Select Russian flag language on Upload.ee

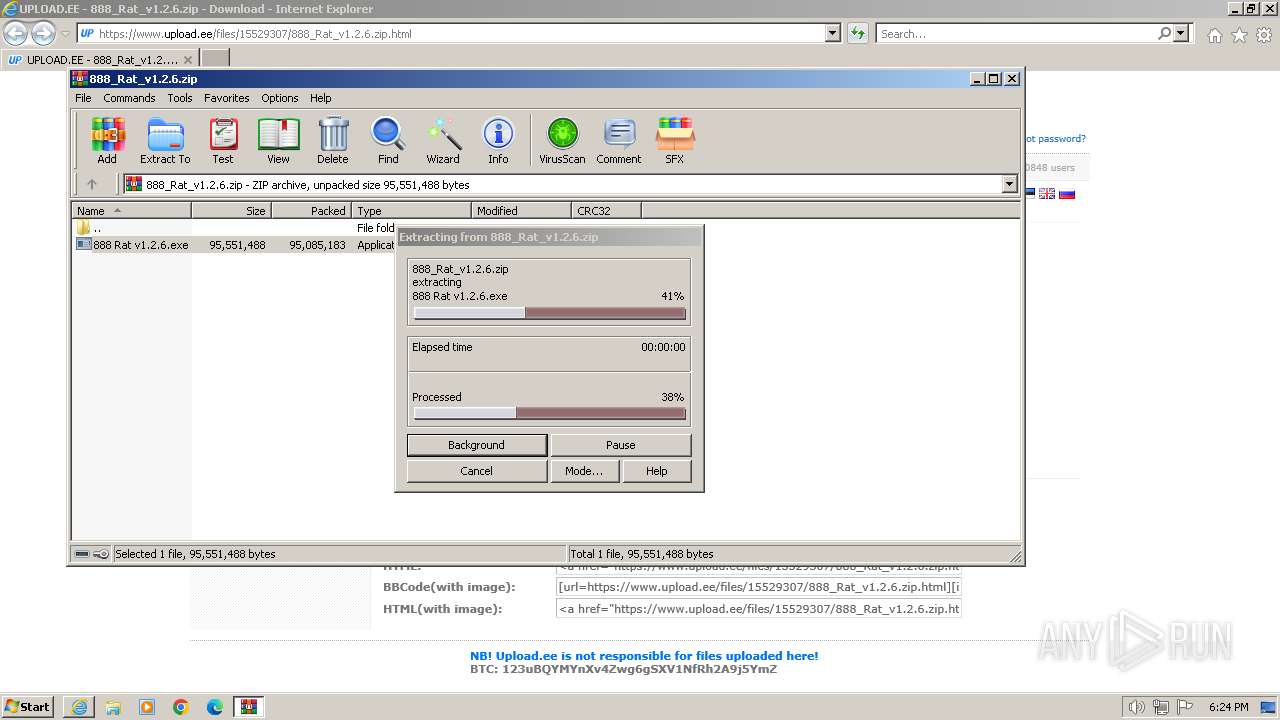(x=1067, y=193)
